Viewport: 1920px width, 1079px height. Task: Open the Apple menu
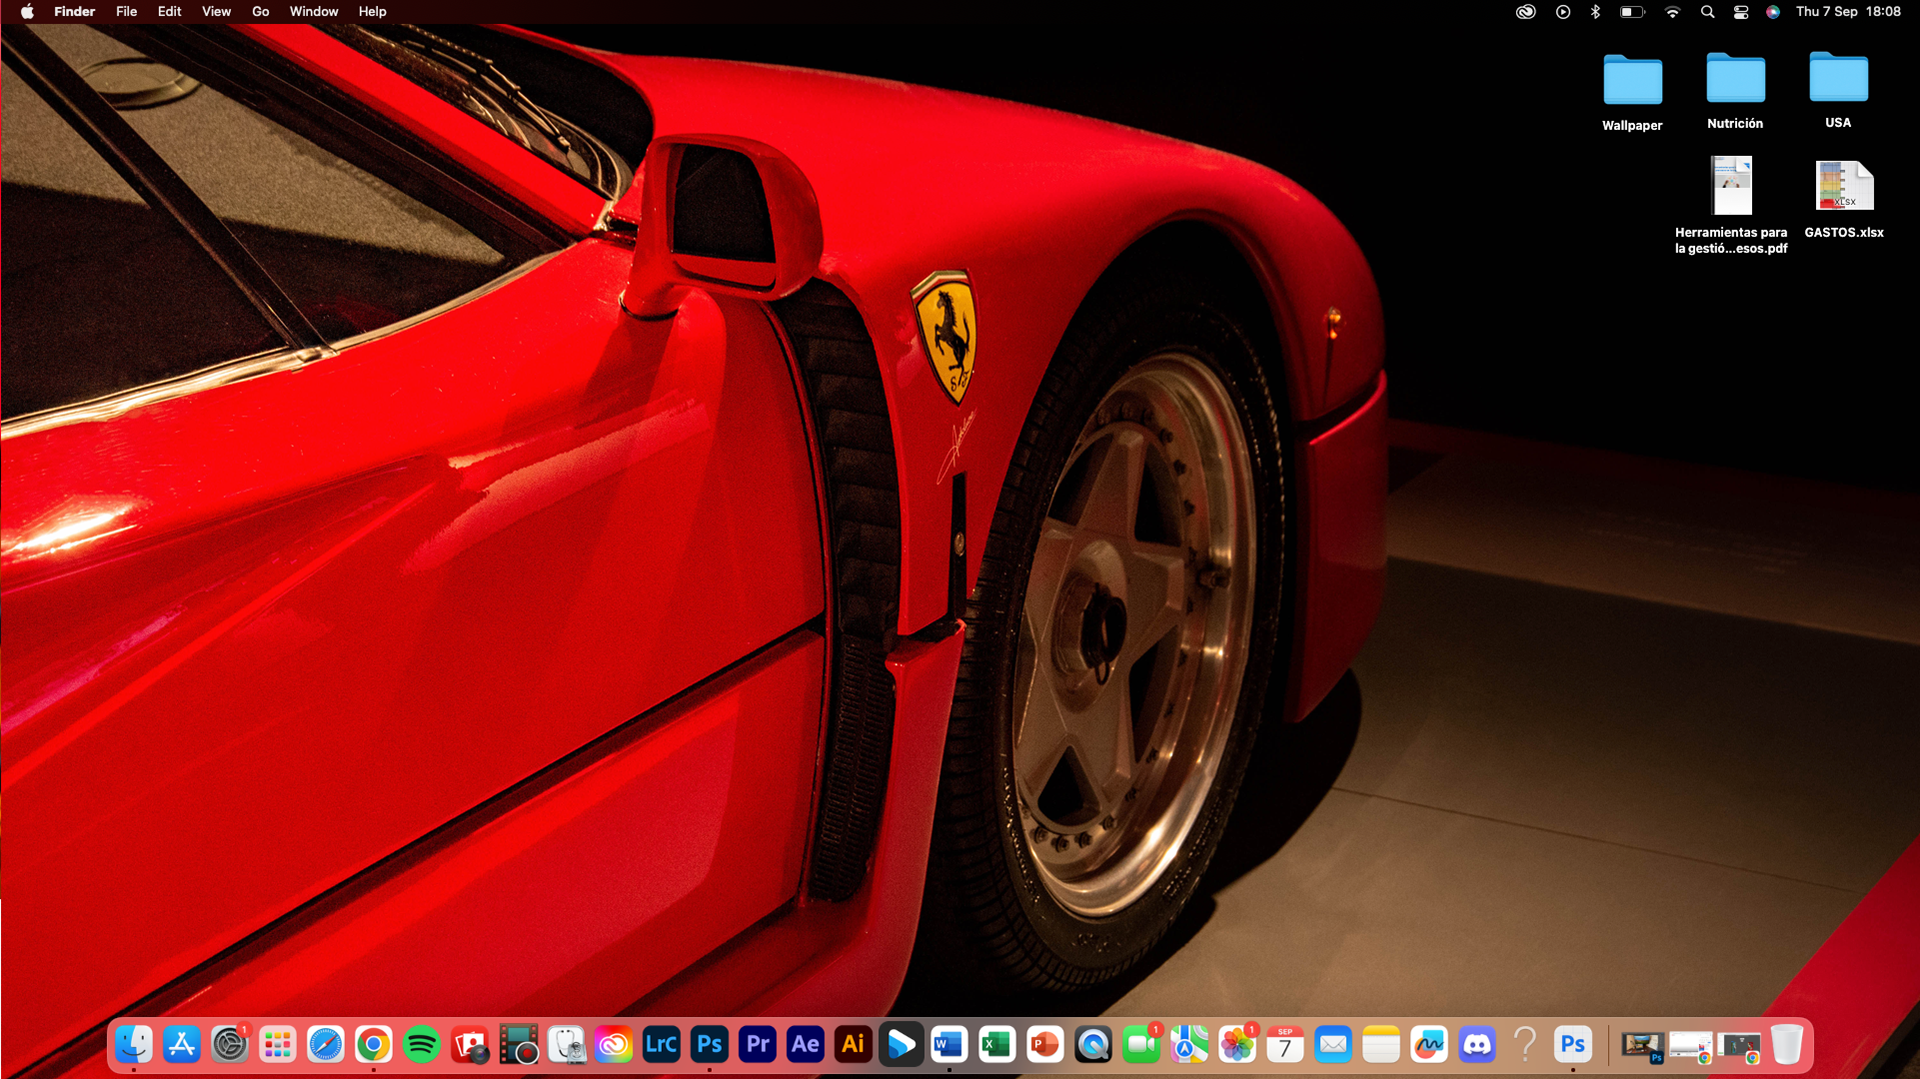[27, 12]
